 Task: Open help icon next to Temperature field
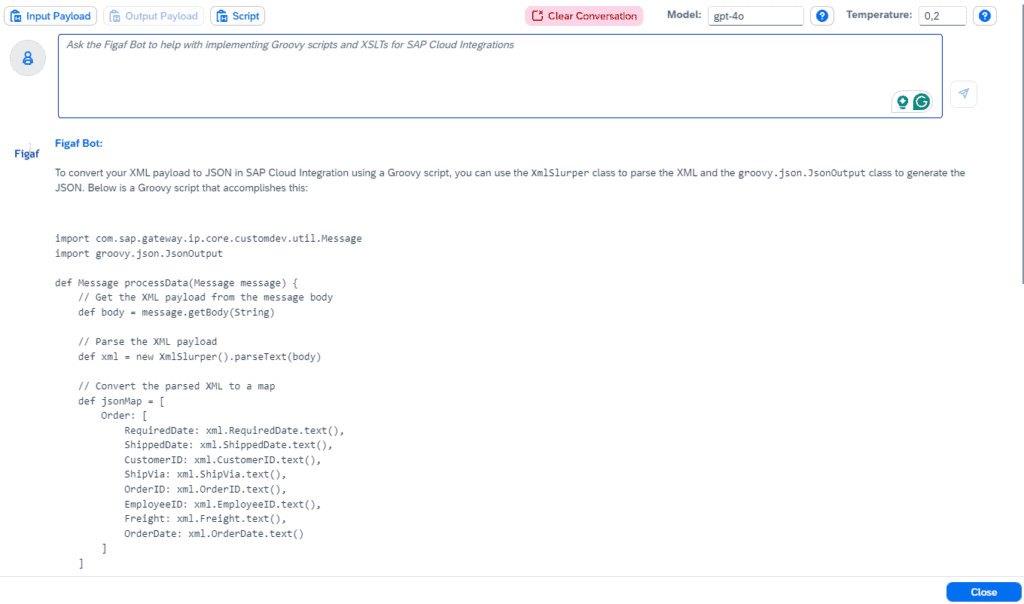[985, 16]
